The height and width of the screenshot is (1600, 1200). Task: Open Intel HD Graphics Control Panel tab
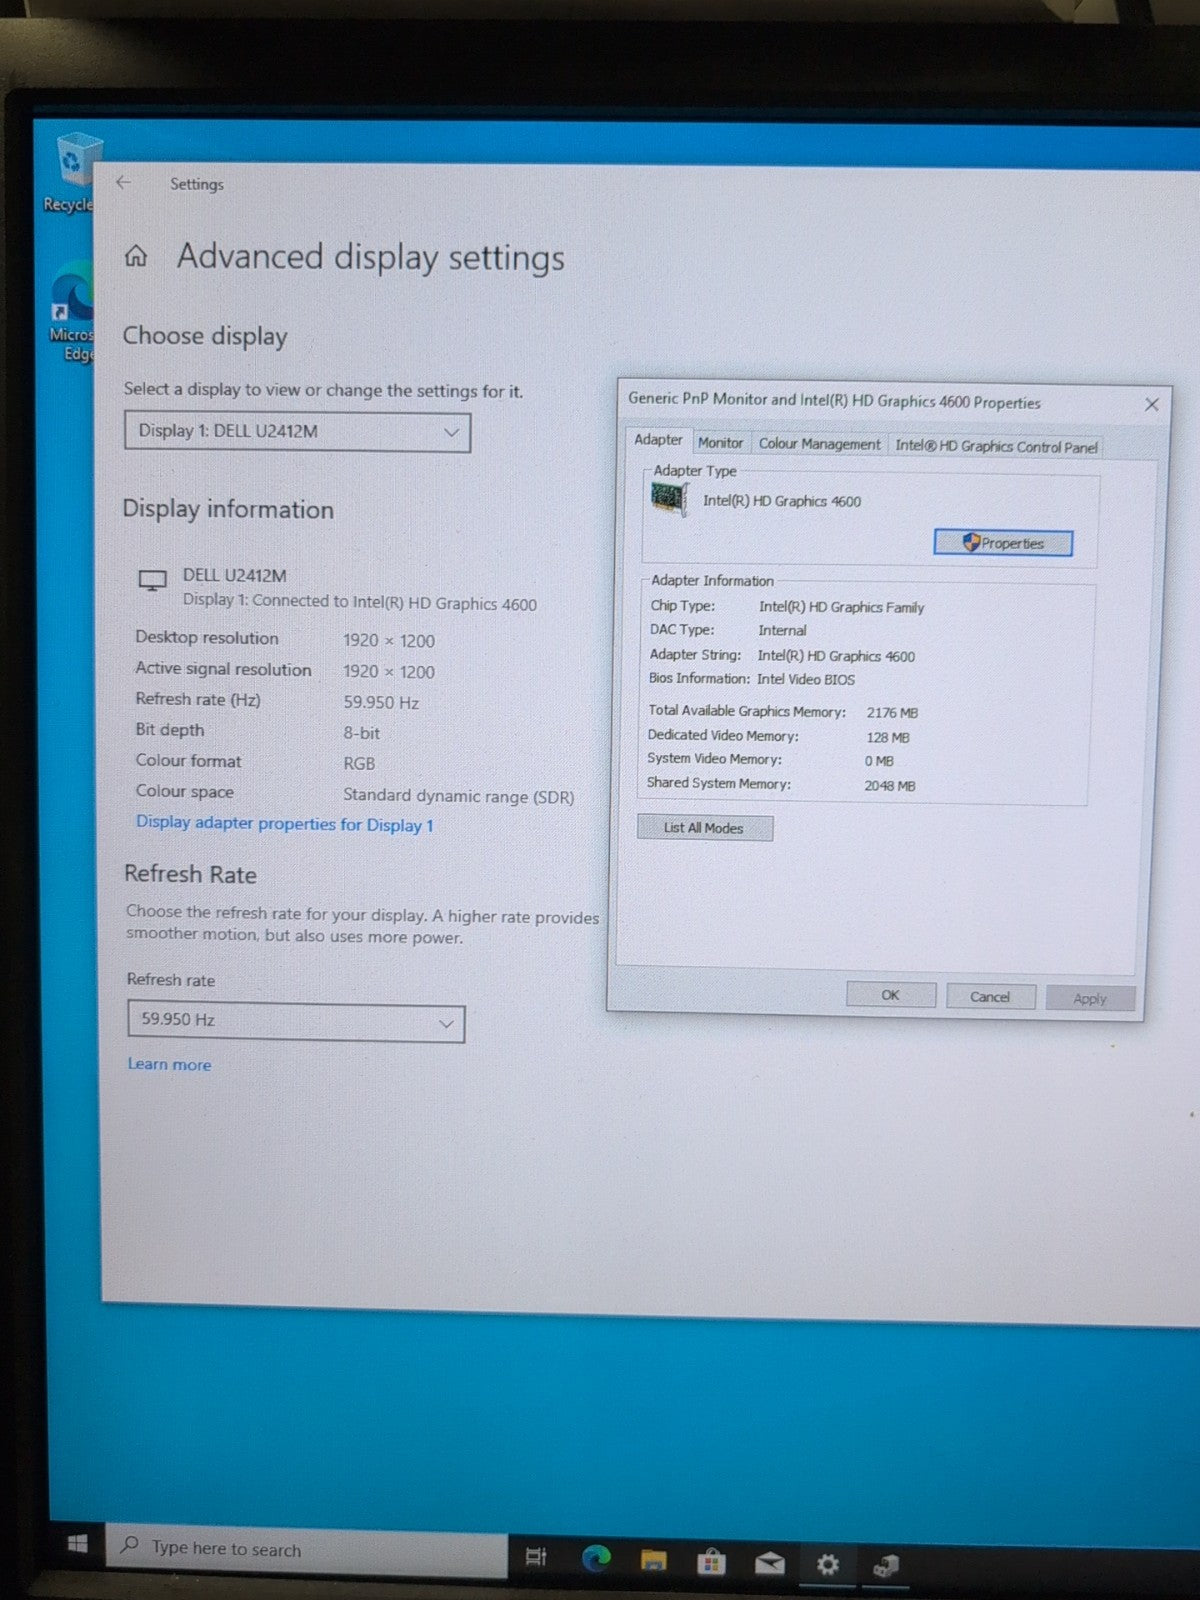pos(996,446)
